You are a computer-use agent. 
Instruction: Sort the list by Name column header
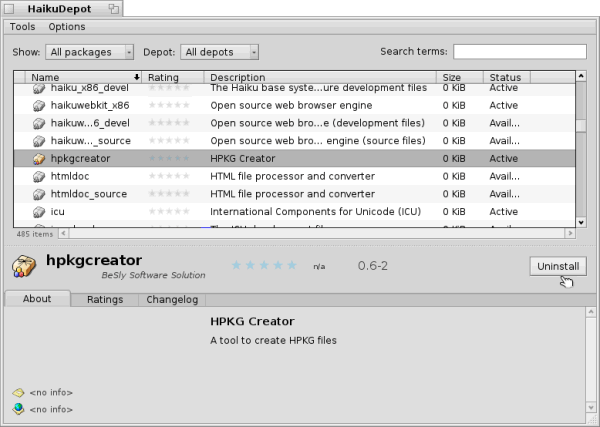click(x=80, y=77)
